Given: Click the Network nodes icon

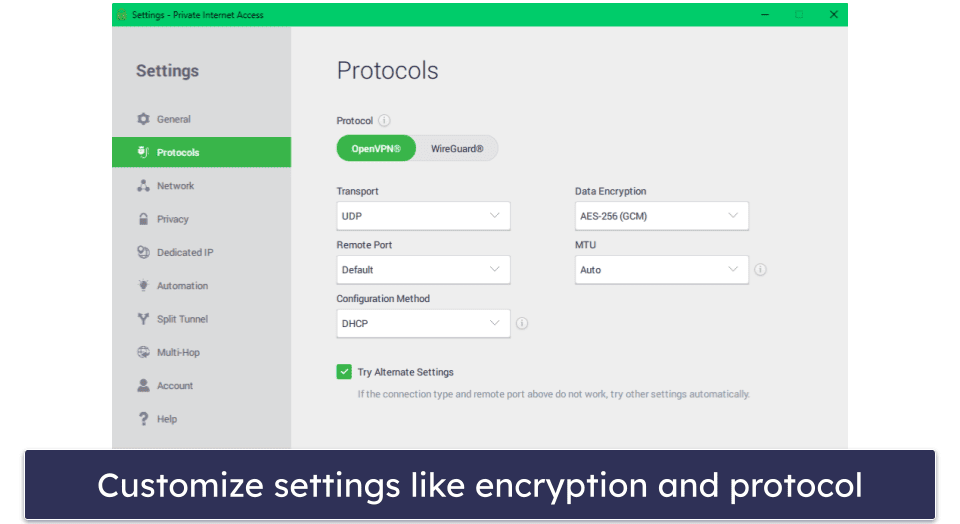Looking at the screenshot, I should 143,186.
